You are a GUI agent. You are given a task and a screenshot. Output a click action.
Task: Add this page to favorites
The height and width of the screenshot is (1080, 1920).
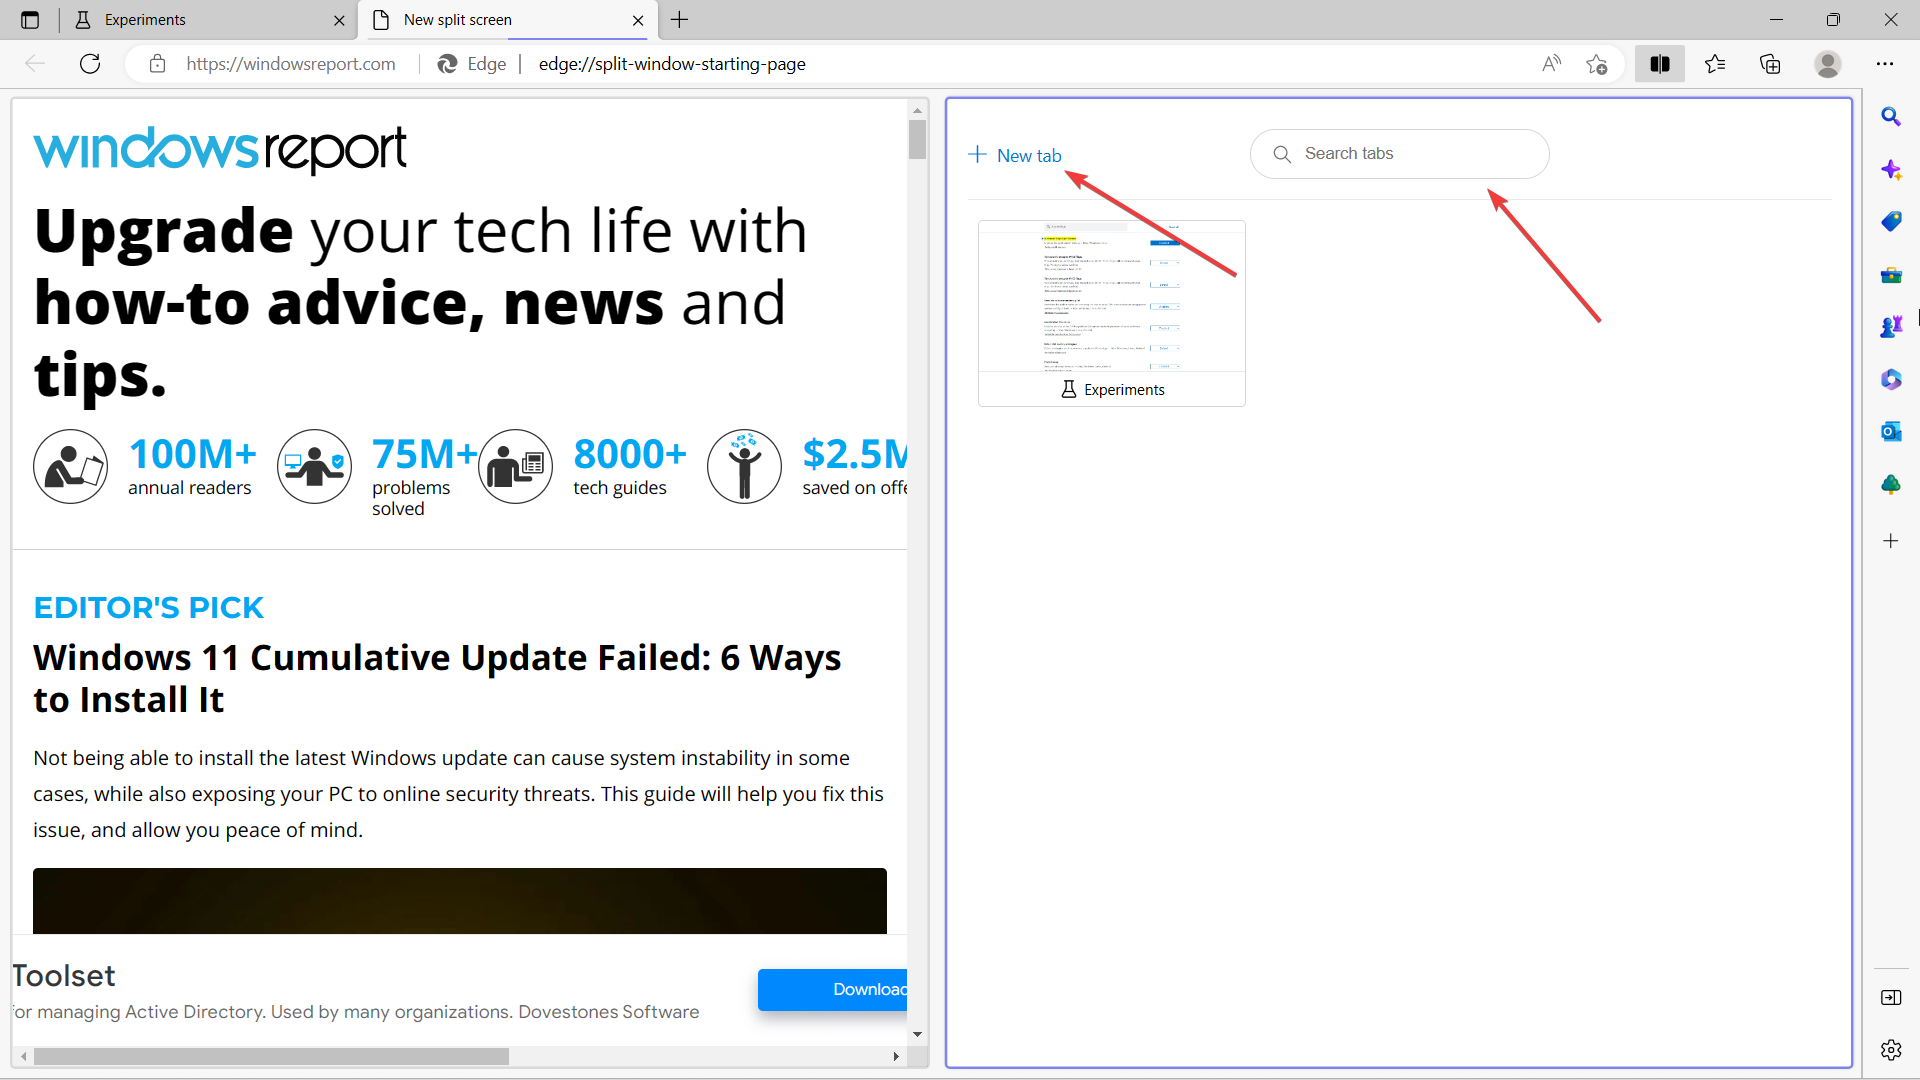[x=1597, y=64]
